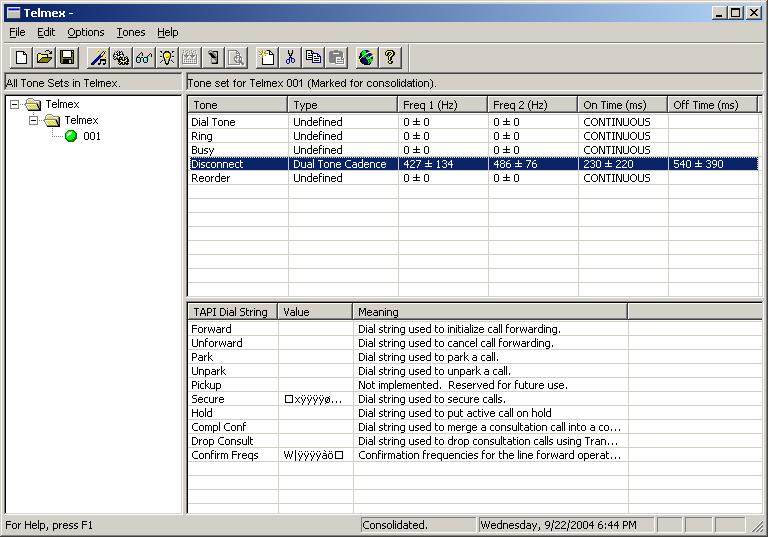Select the Busy tone row
This screenshot has height=537, width=768.
(473, 150)
